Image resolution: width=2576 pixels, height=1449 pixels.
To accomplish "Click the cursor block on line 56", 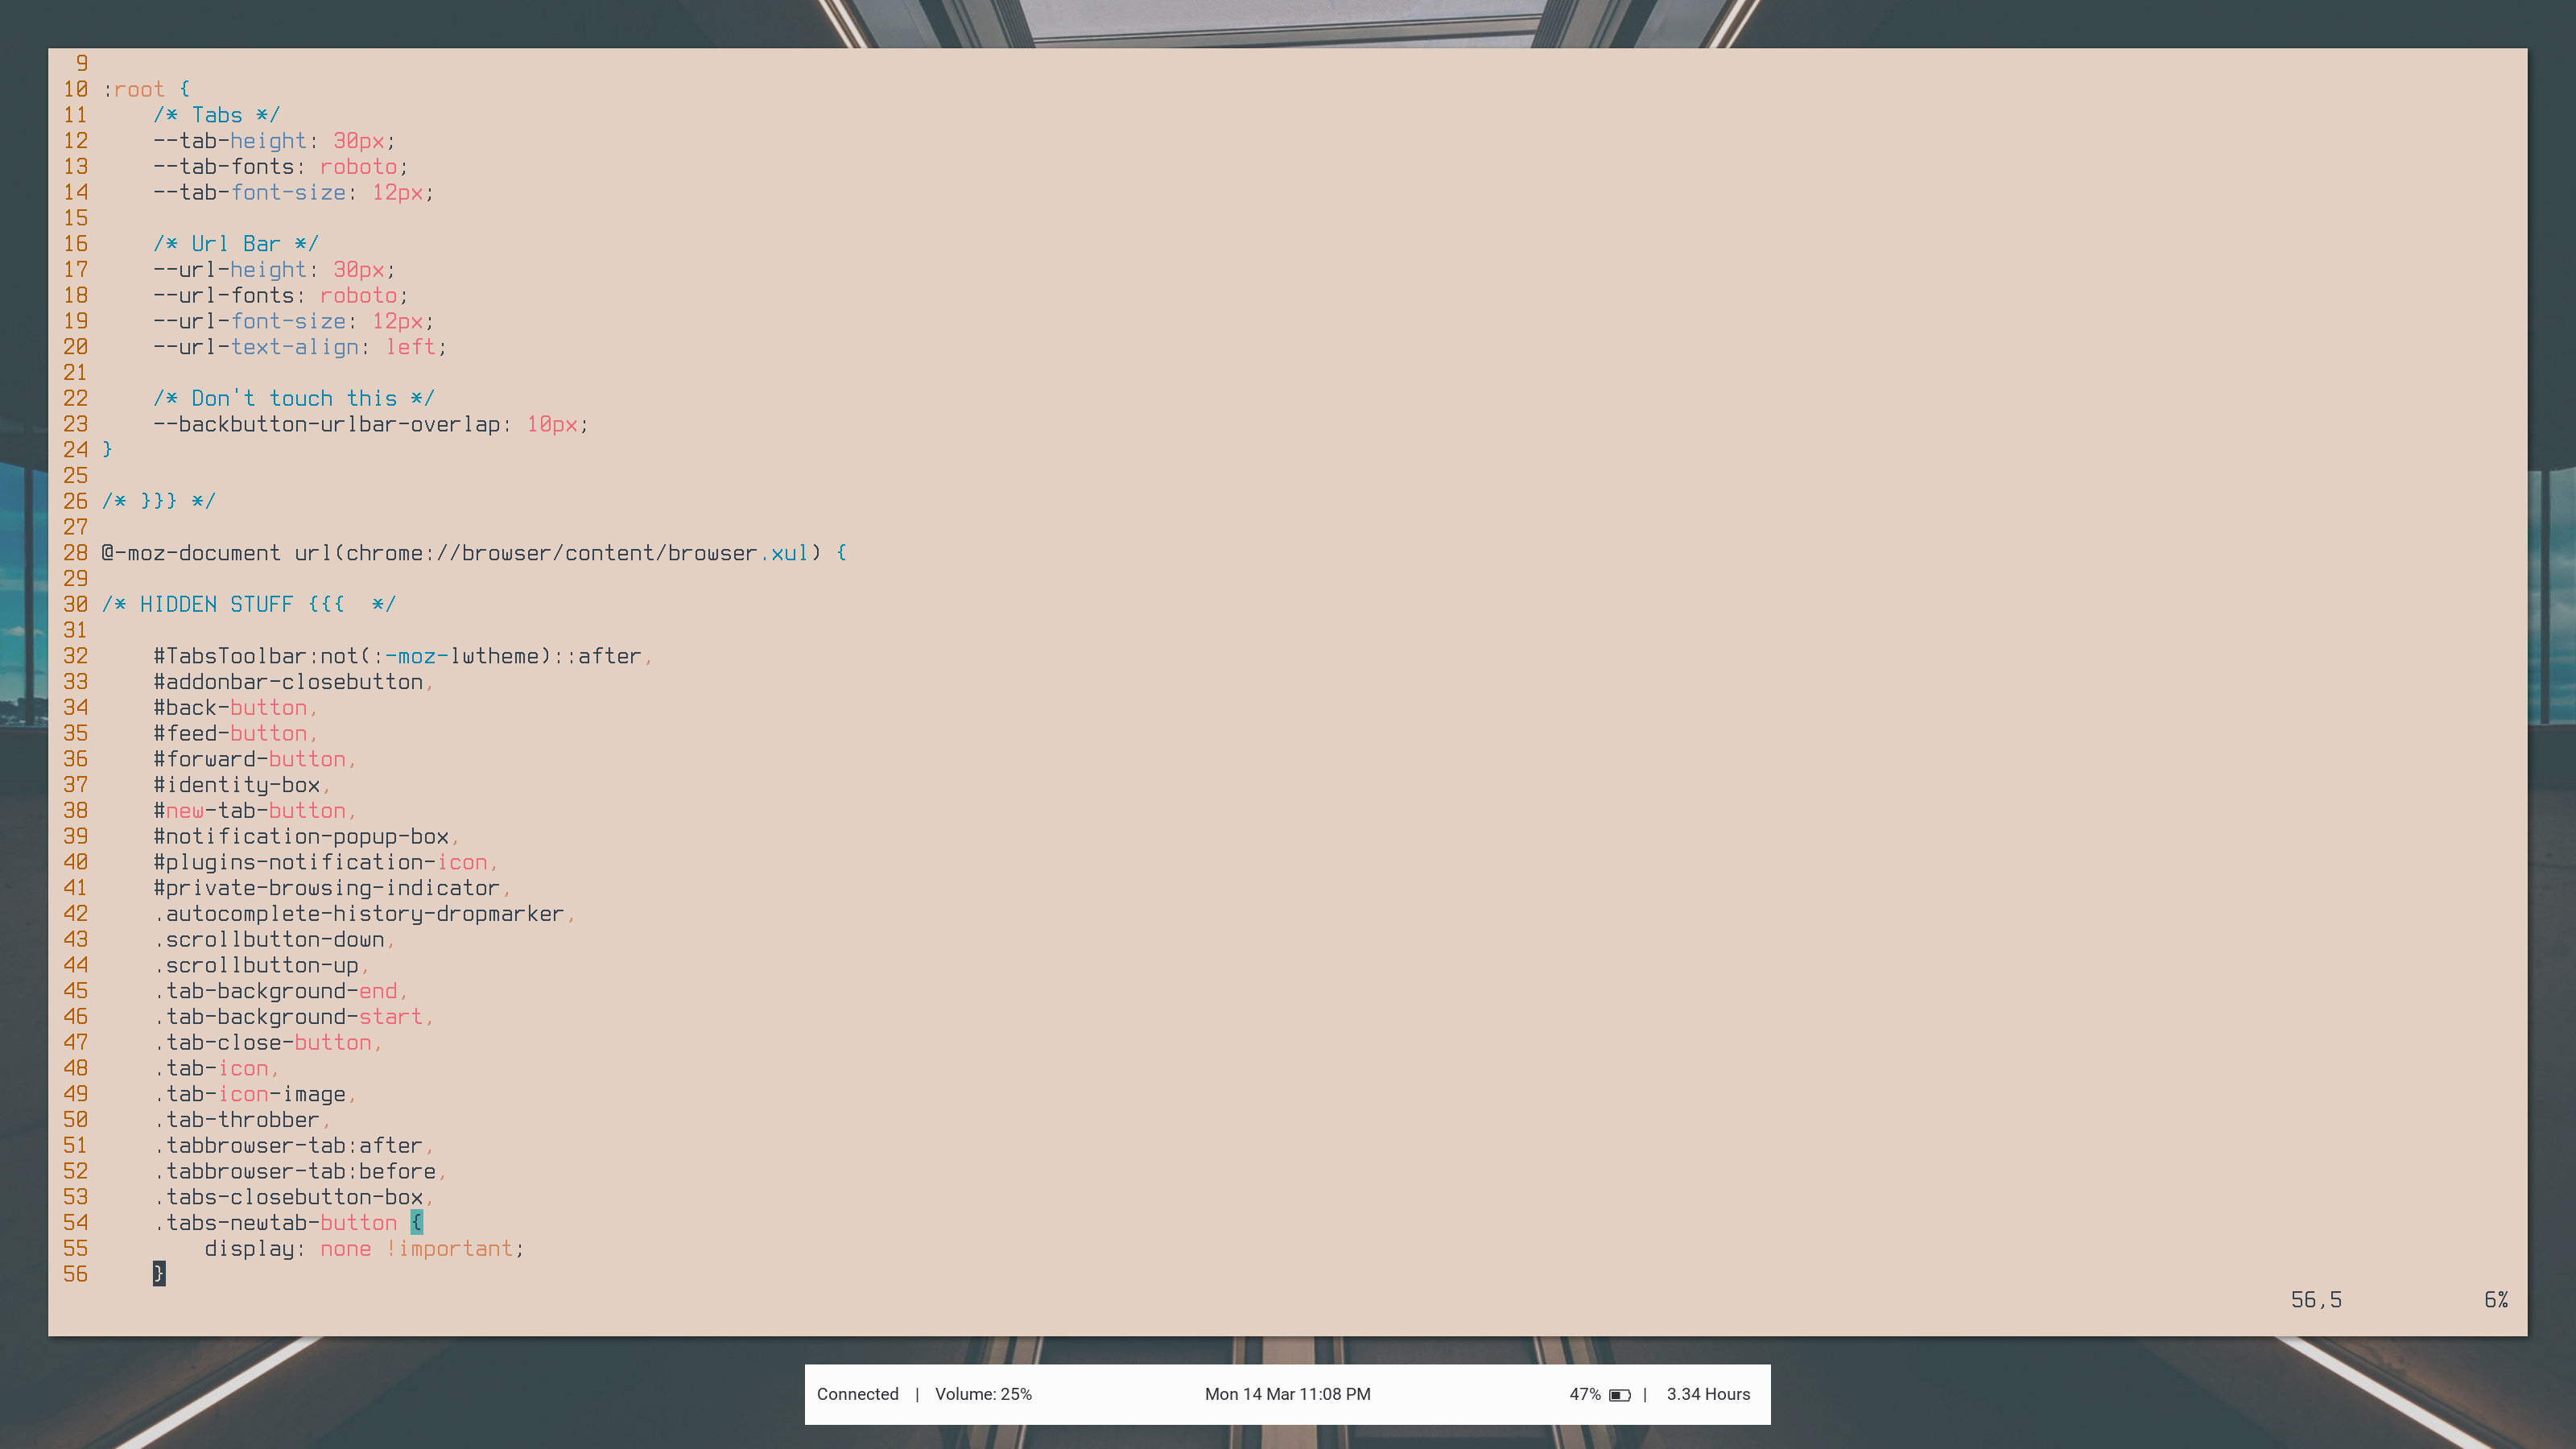I will click(158, 1273).
